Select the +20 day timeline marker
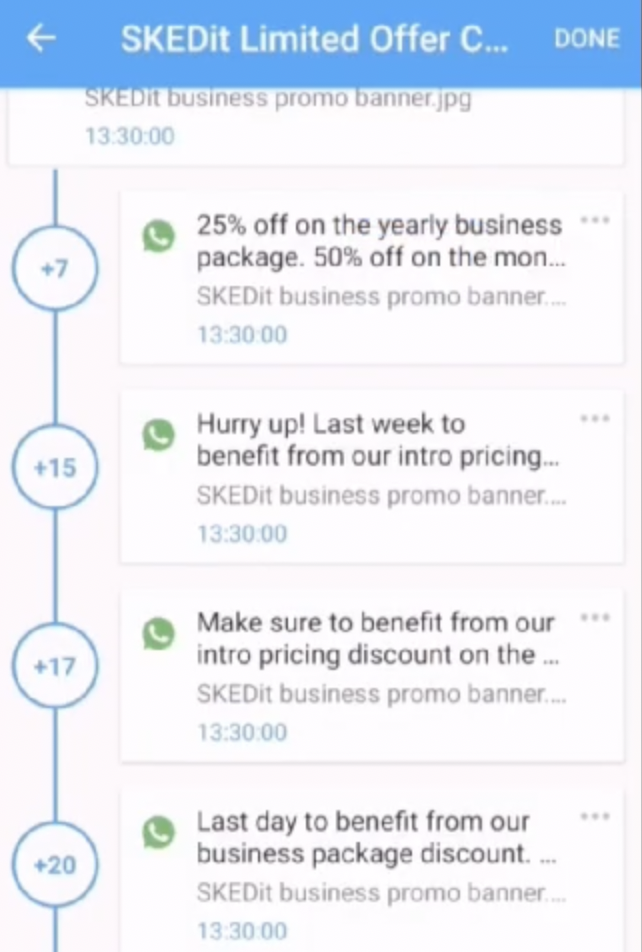The width and height of the screenshot is (642, 952). (x=55, y=865)
